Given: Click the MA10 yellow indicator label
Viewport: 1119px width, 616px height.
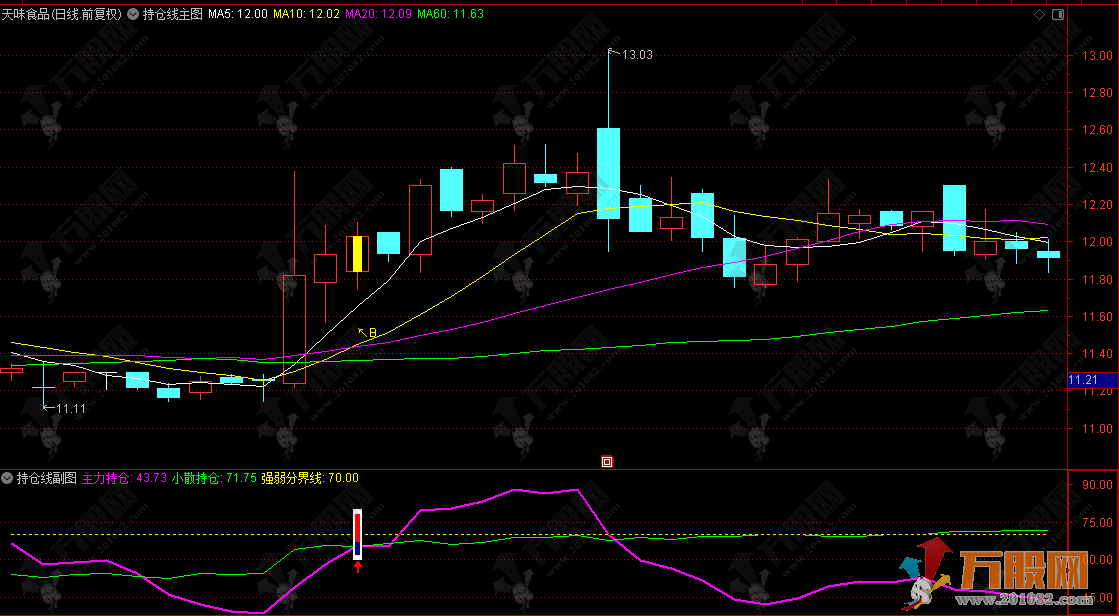Looking at the screenshot, I should 306,14.
